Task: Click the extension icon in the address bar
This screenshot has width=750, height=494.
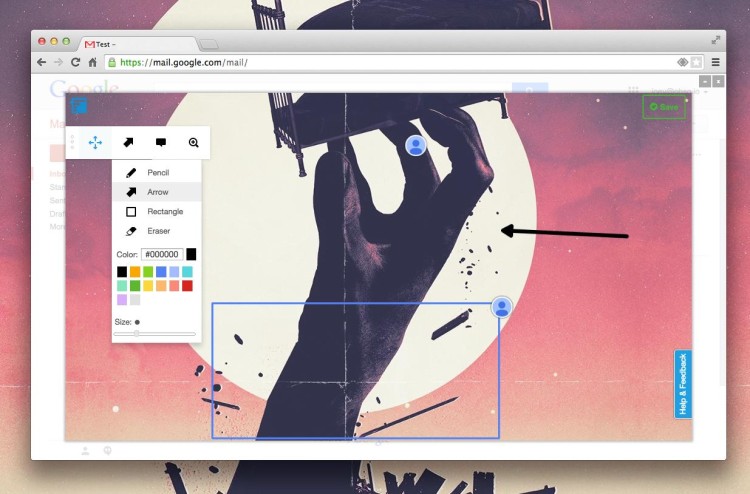Action: (x=683, y=62)
